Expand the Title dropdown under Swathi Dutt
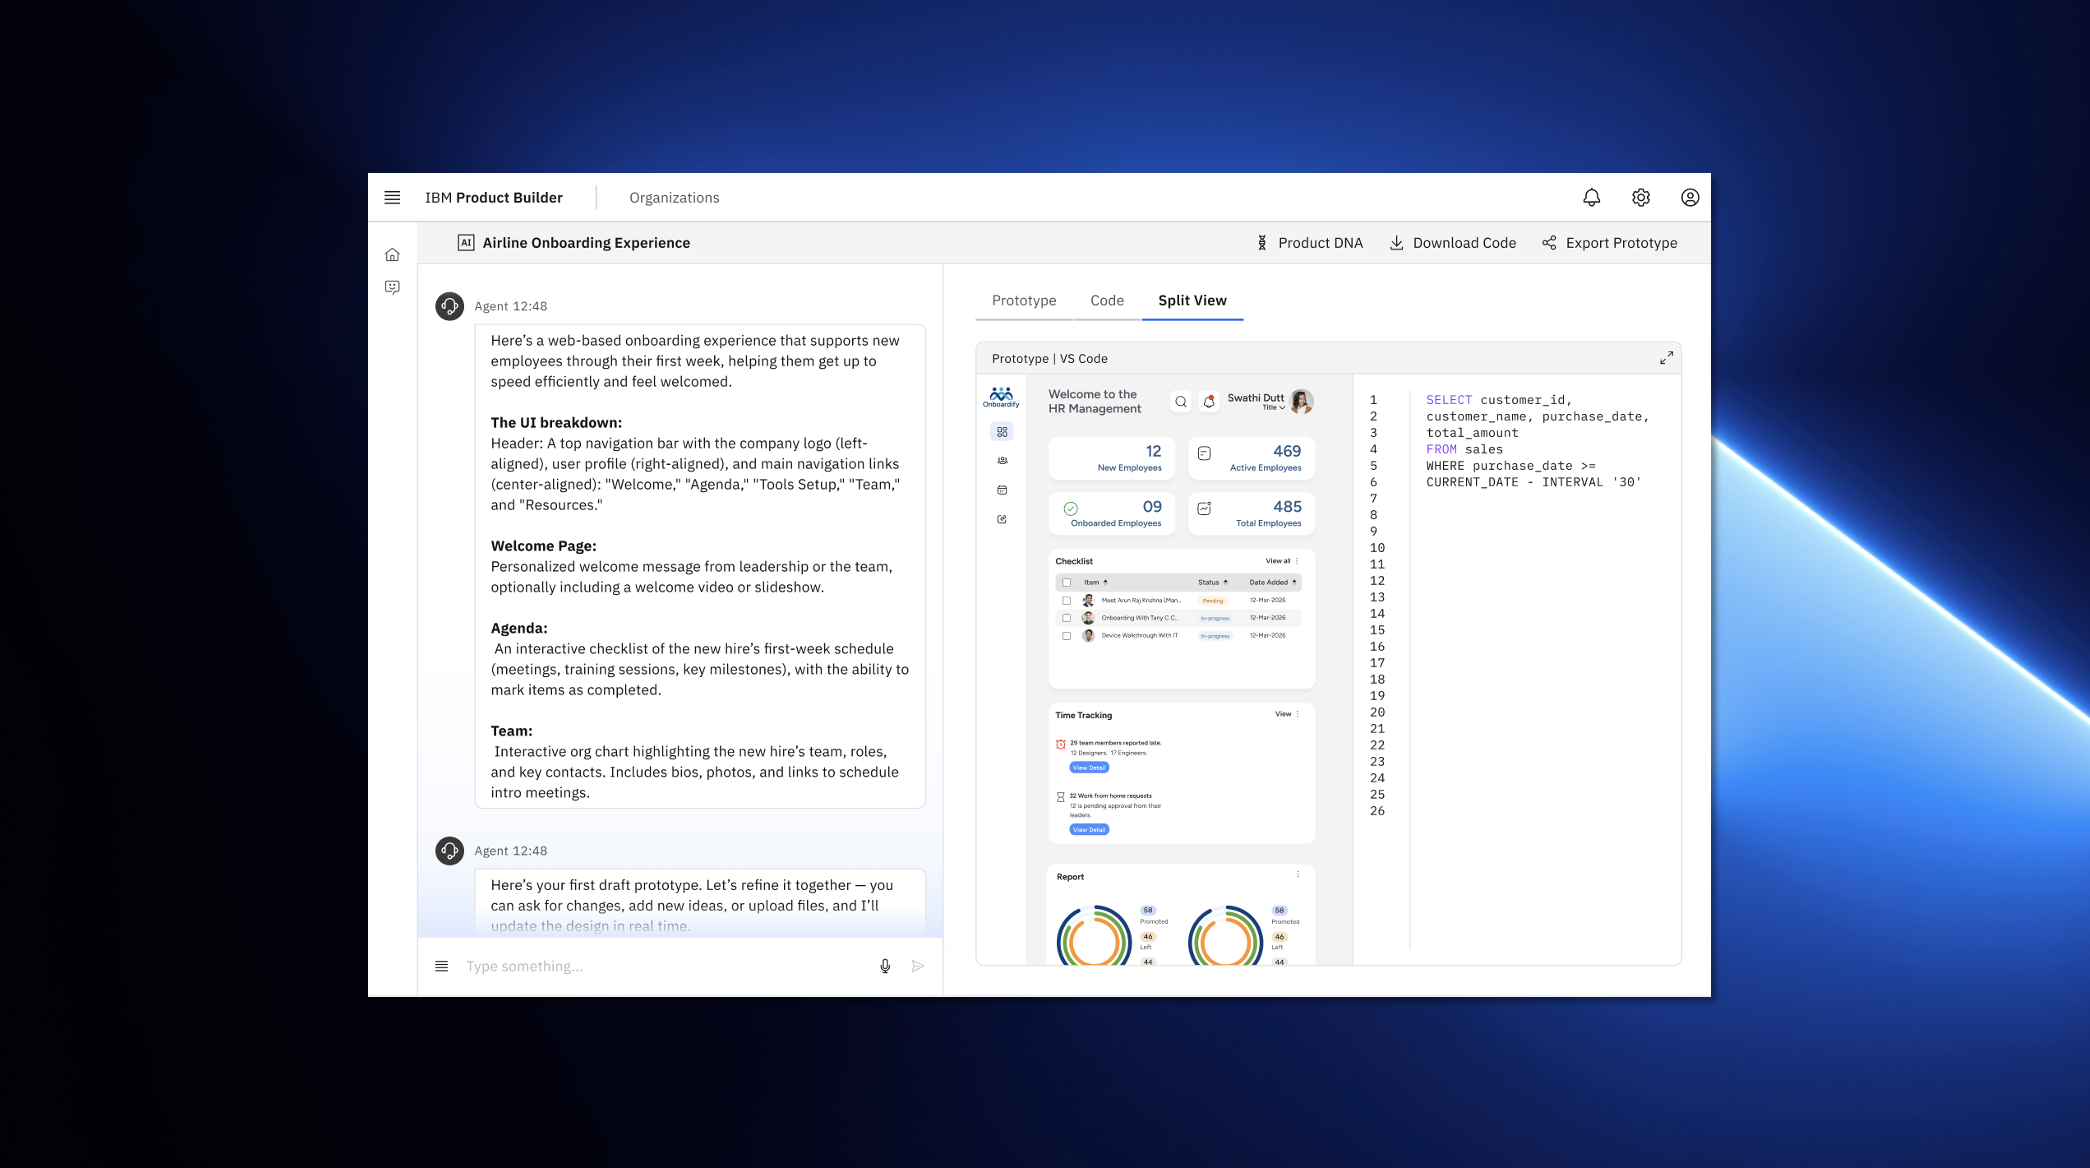This screenshot has height=1168, width=2090. pos(1274,408)
